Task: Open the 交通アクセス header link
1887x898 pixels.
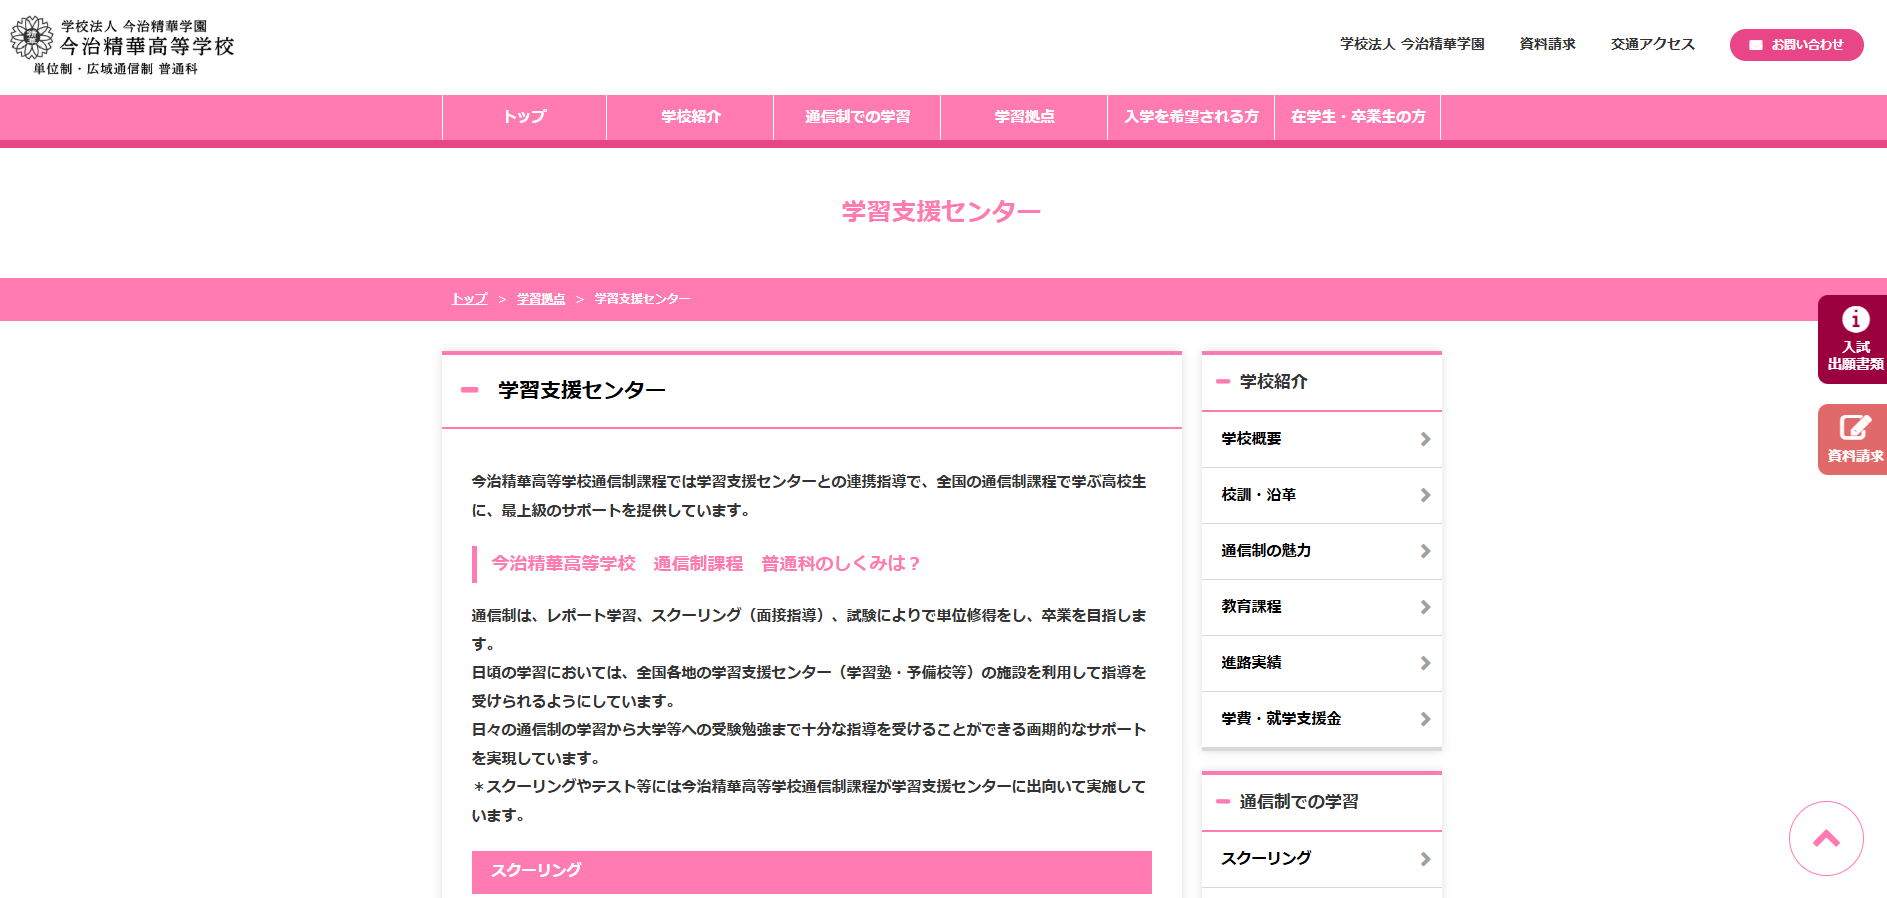Action: 1652,44
